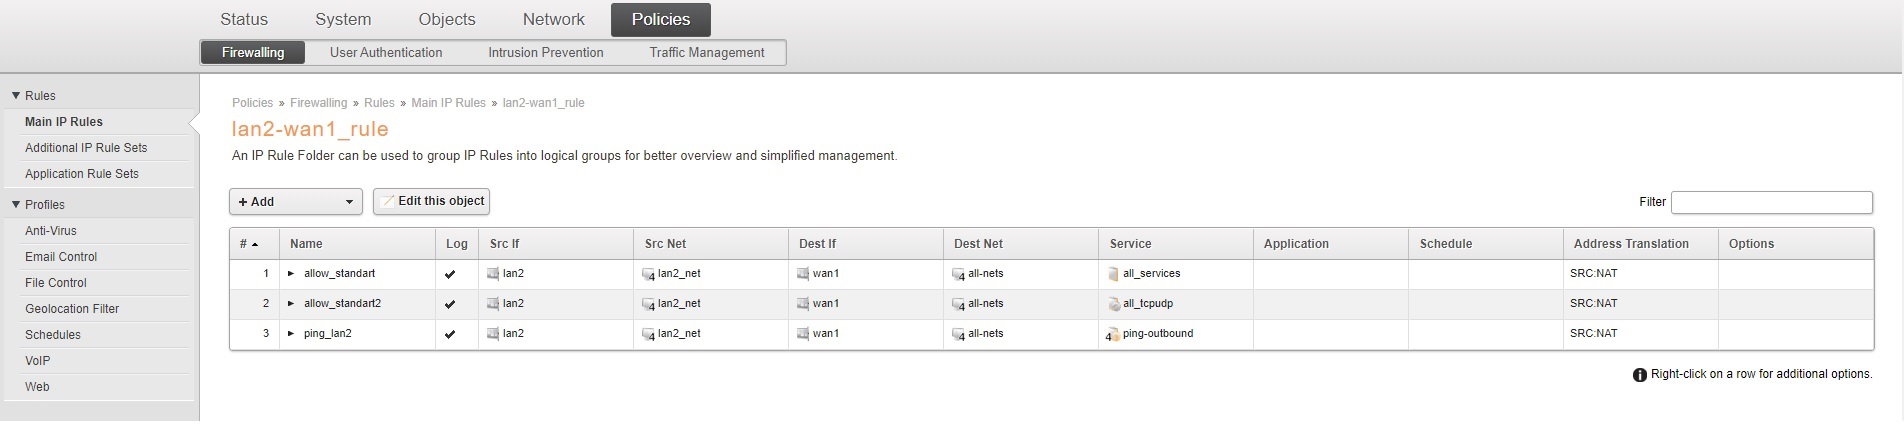Click the ping-outbound service icon
The height and width of the screenshot is (440, 1904).
click(x=1112, y=334)
